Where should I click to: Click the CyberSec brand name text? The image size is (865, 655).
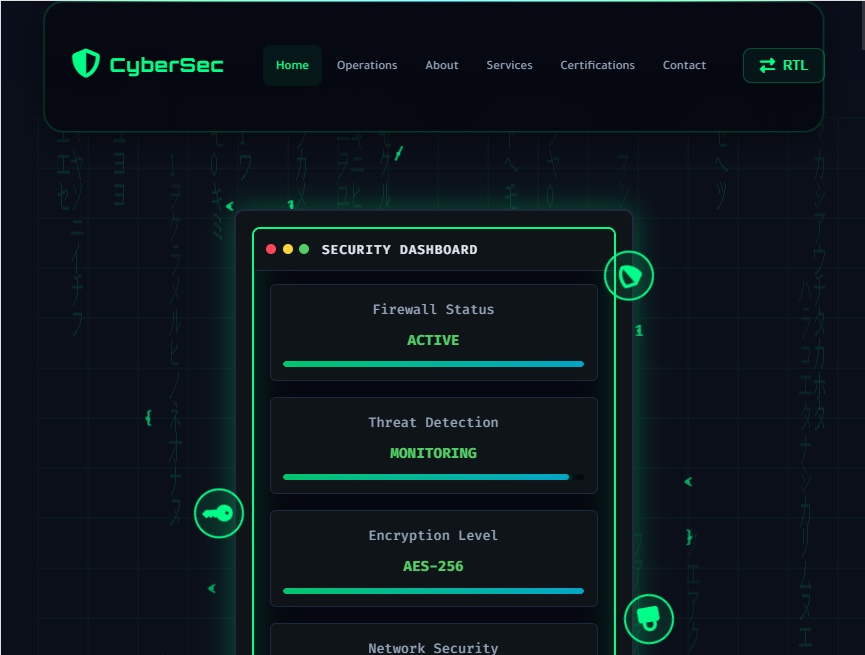(x=167, y=65)
